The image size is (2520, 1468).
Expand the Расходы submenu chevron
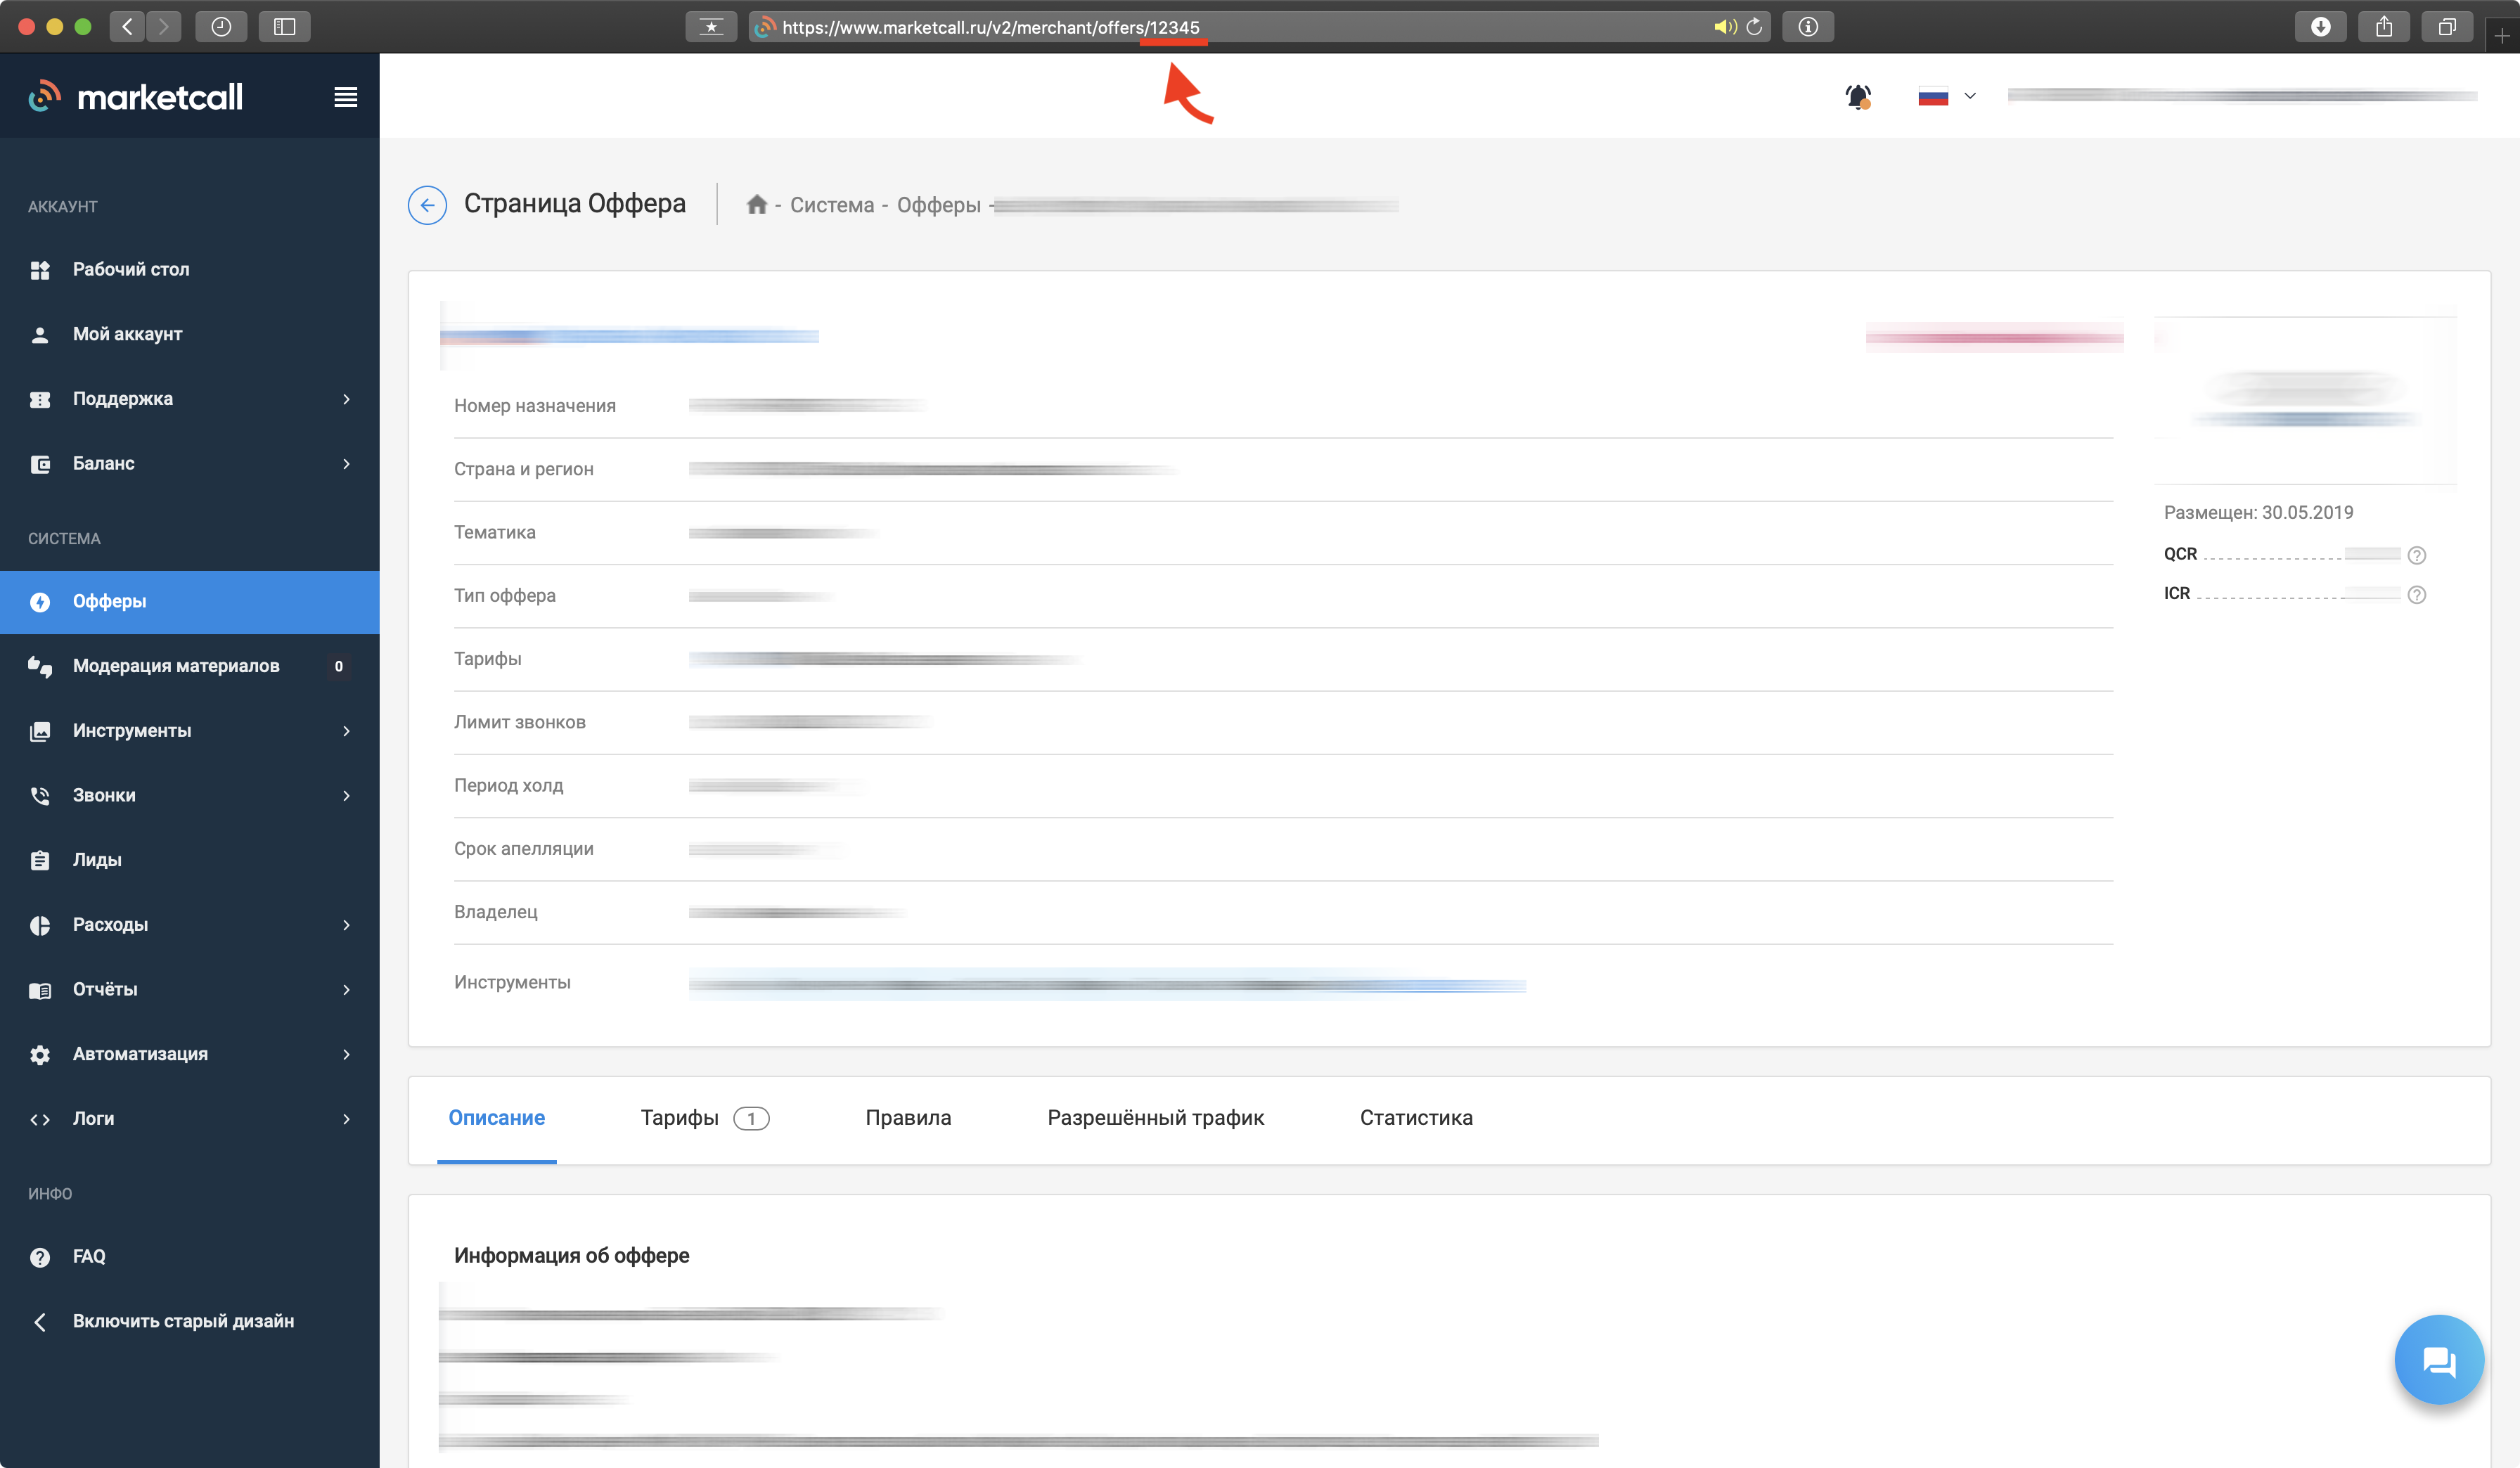coord(346,925)
